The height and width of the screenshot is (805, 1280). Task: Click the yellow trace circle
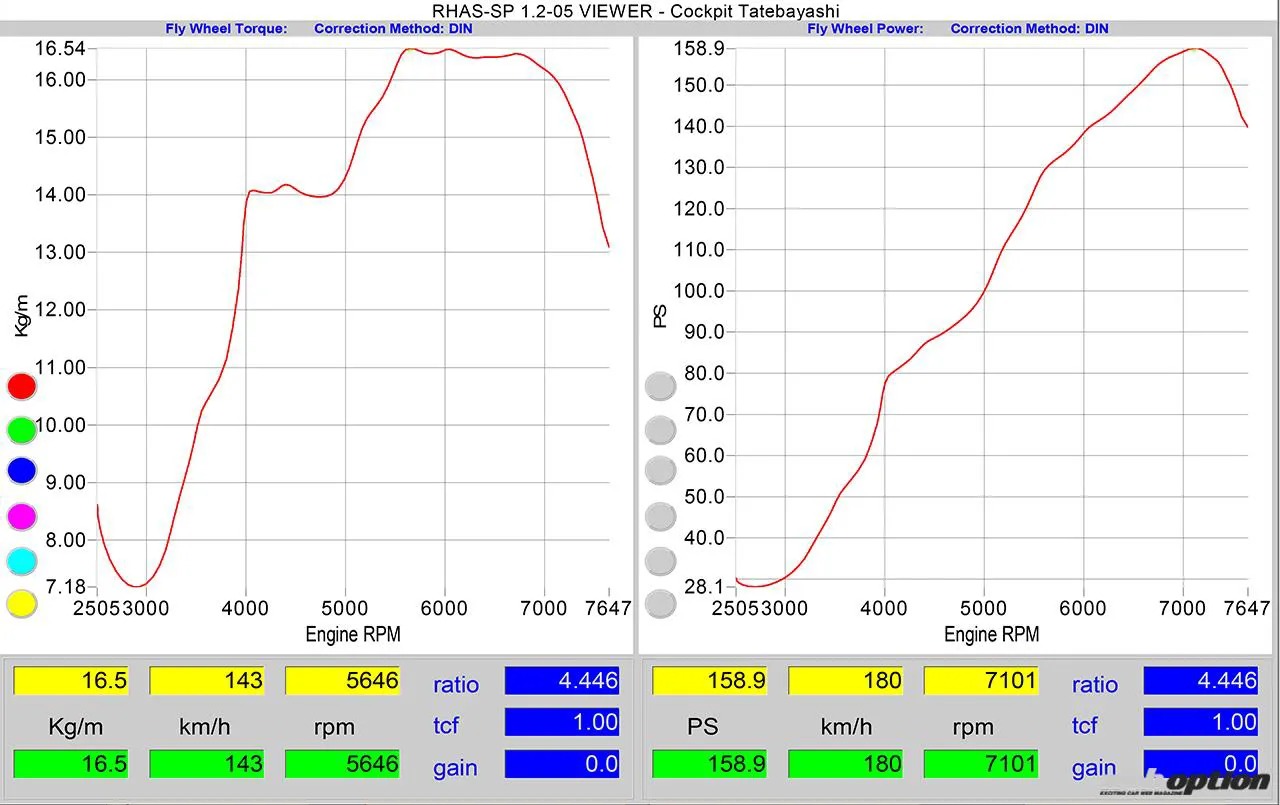tap(21, 603)
